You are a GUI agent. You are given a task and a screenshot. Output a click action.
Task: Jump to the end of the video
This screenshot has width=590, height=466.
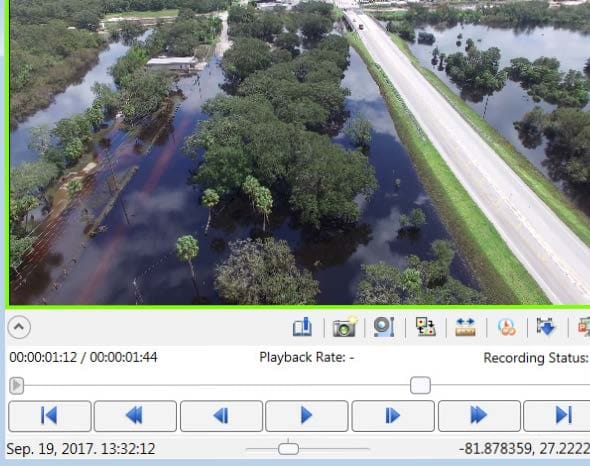(x=557, y=416)
